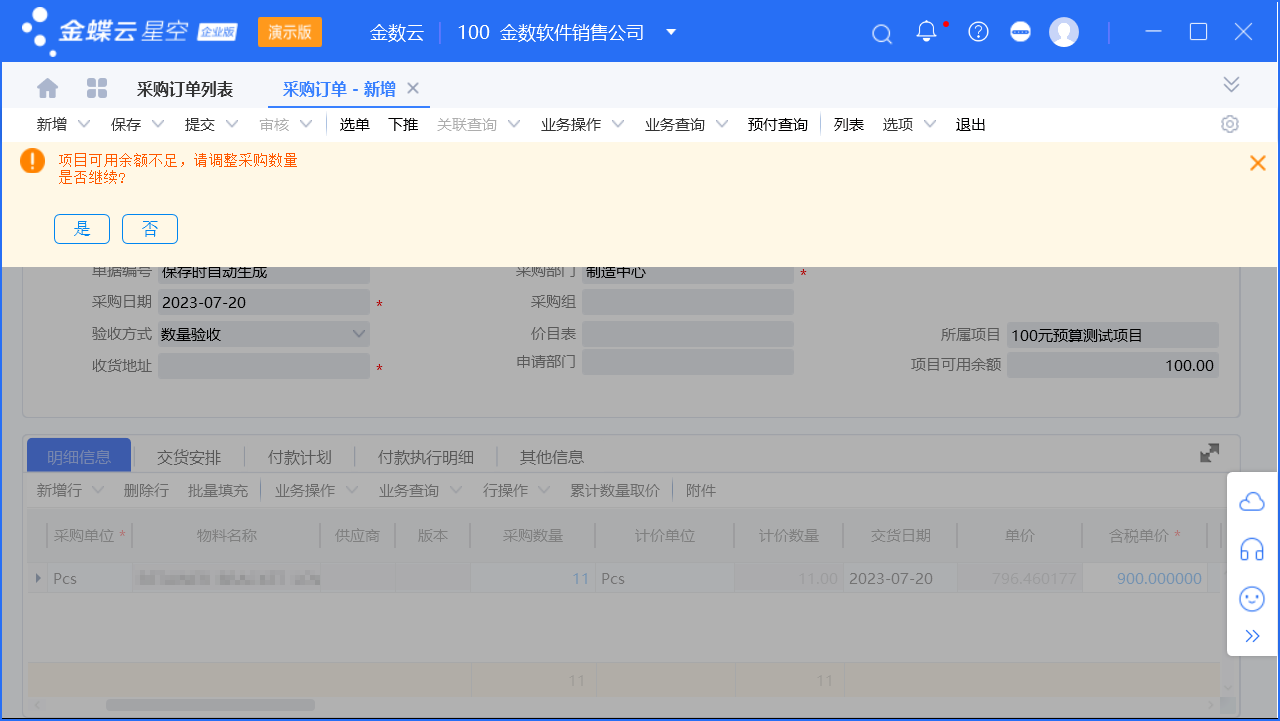The image size is (1280, 721).
Task: Expand the 保存 dropdown arrow
Action: (158, 124)
